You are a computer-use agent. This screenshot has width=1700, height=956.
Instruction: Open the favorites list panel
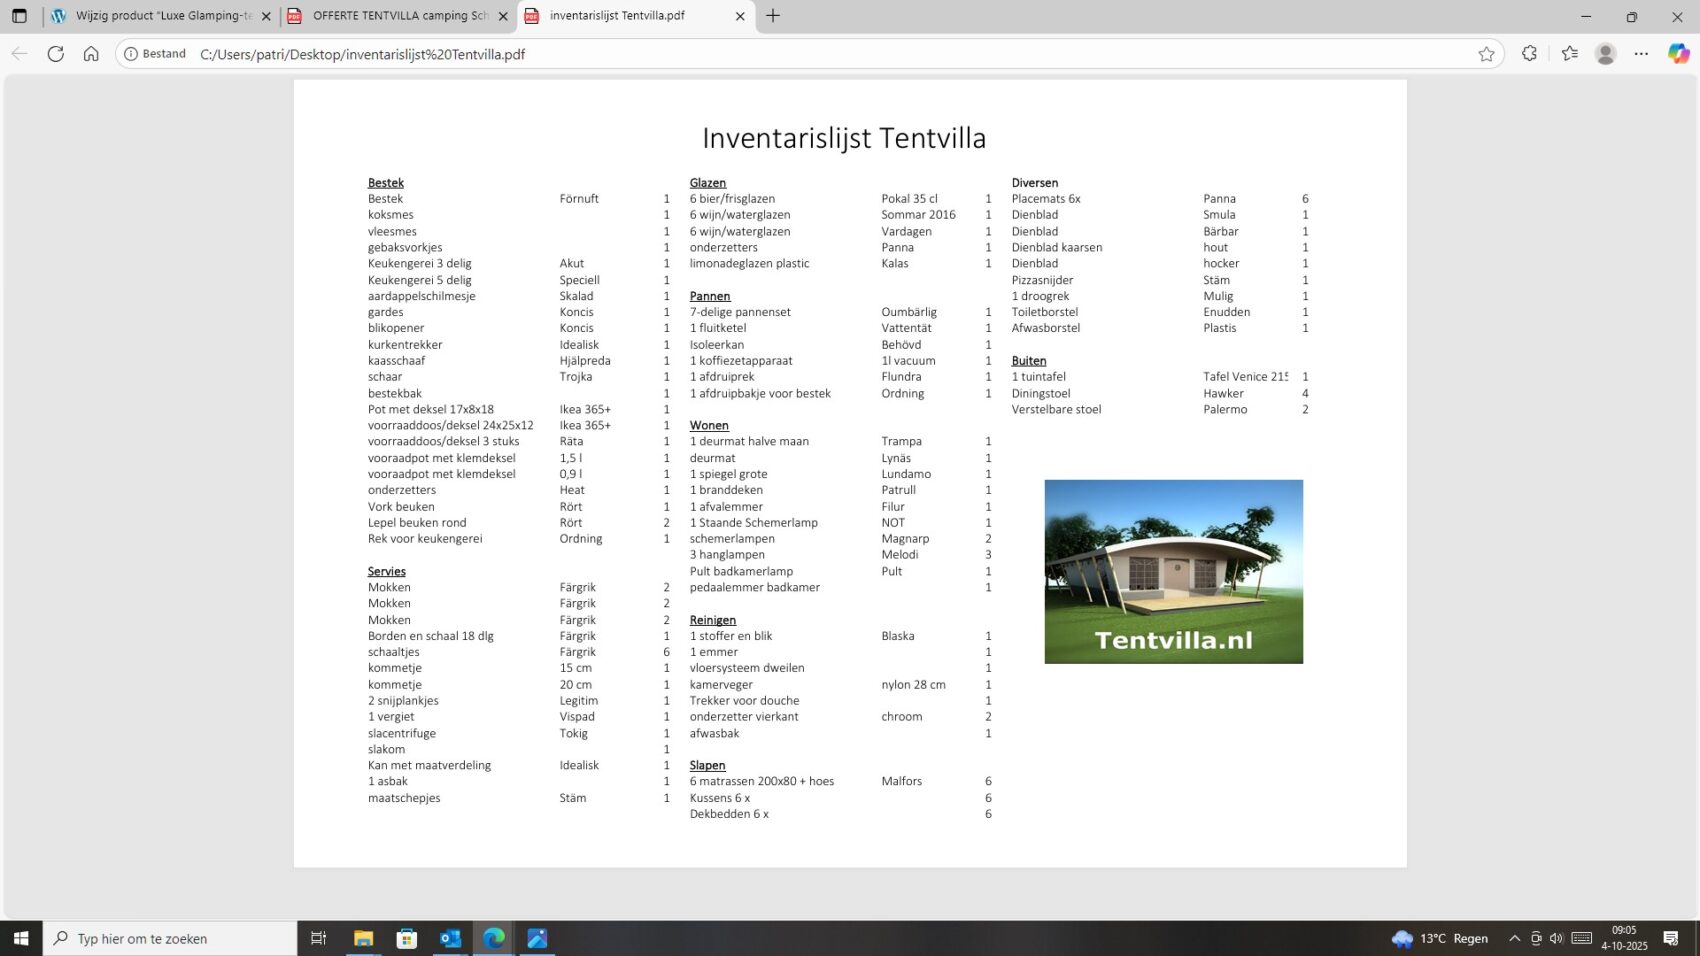tap(1569, 54)
